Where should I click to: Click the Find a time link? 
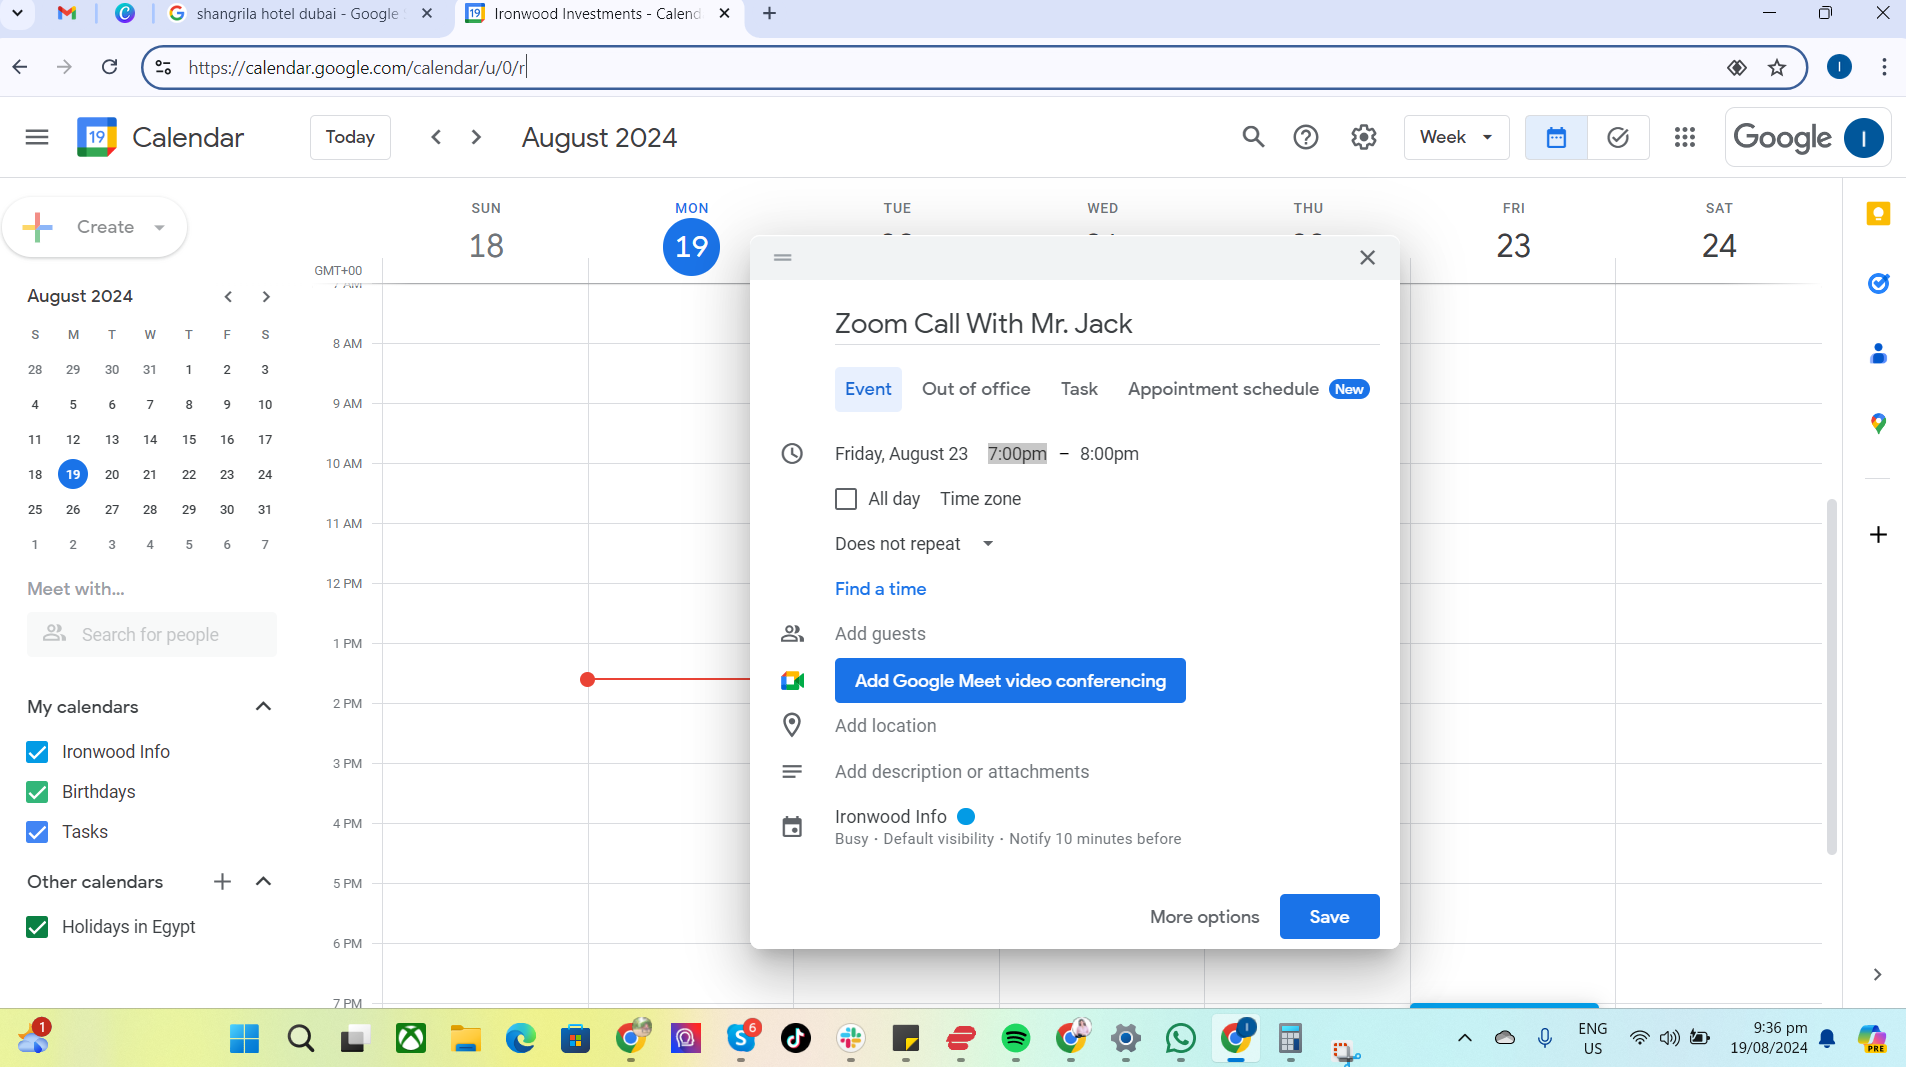pyautogui.click(x=880, y=589)
